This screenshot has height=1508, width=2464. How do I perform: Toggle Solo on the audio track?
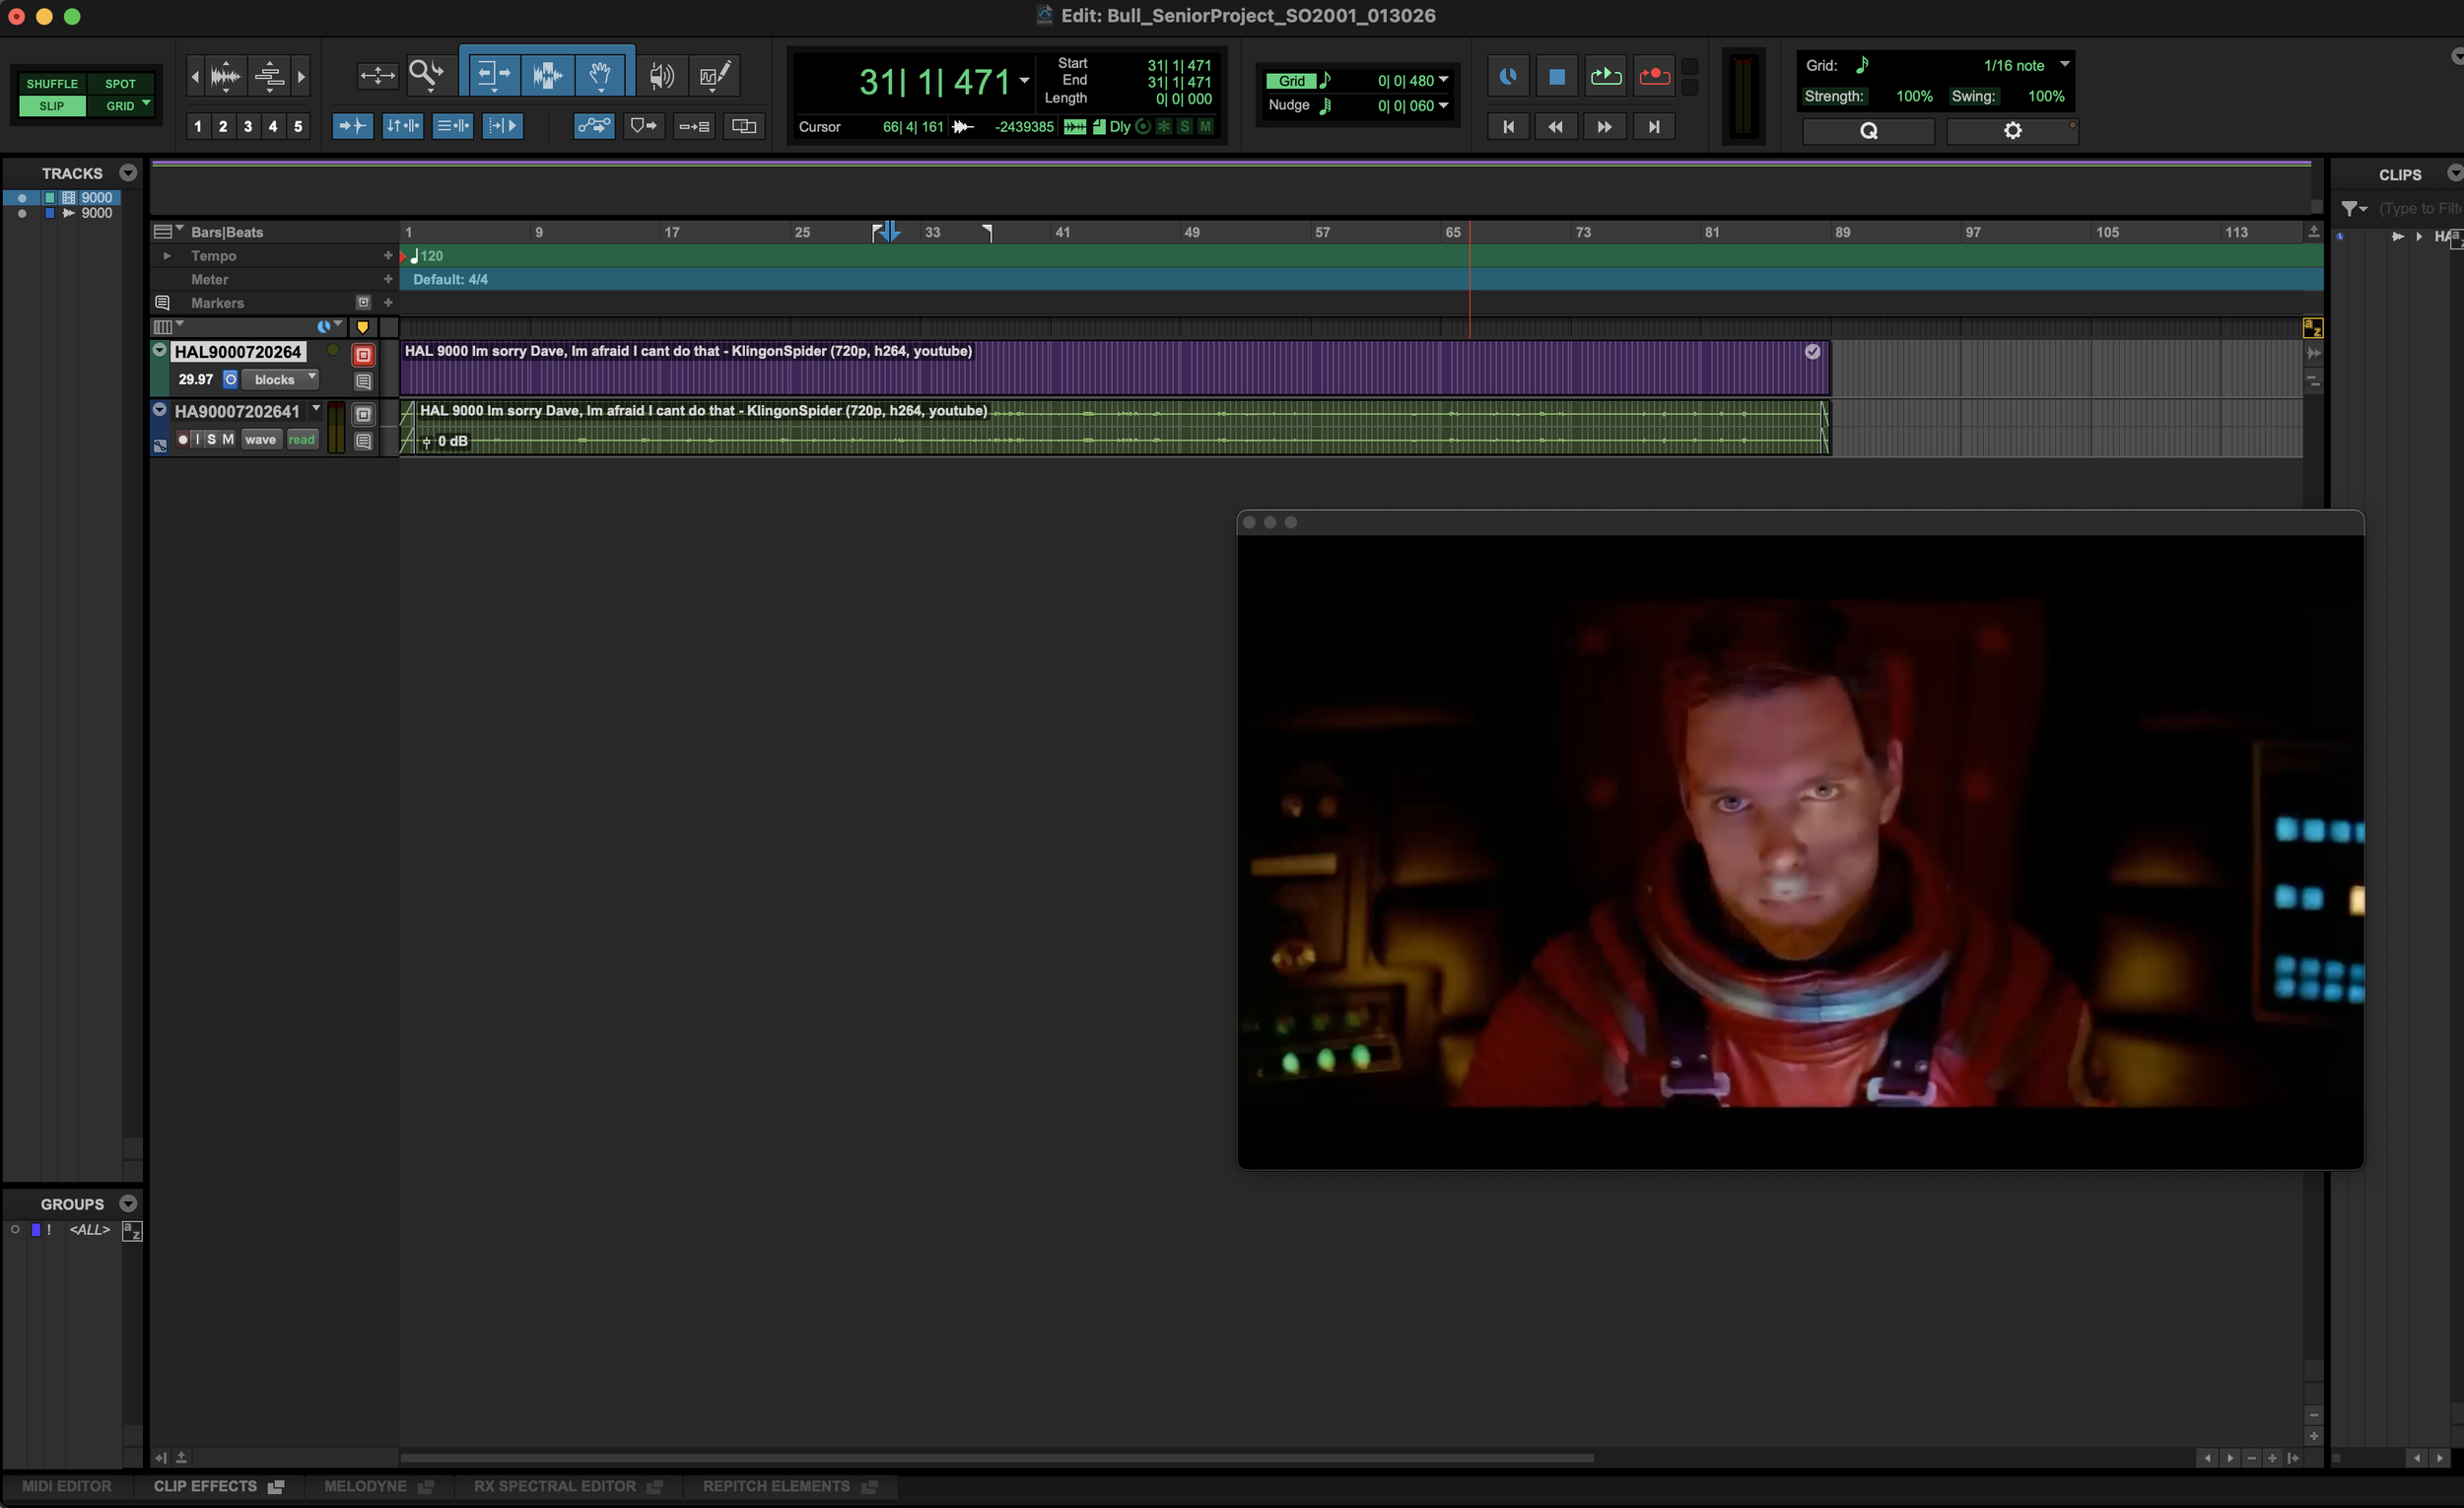pos(211,439)
